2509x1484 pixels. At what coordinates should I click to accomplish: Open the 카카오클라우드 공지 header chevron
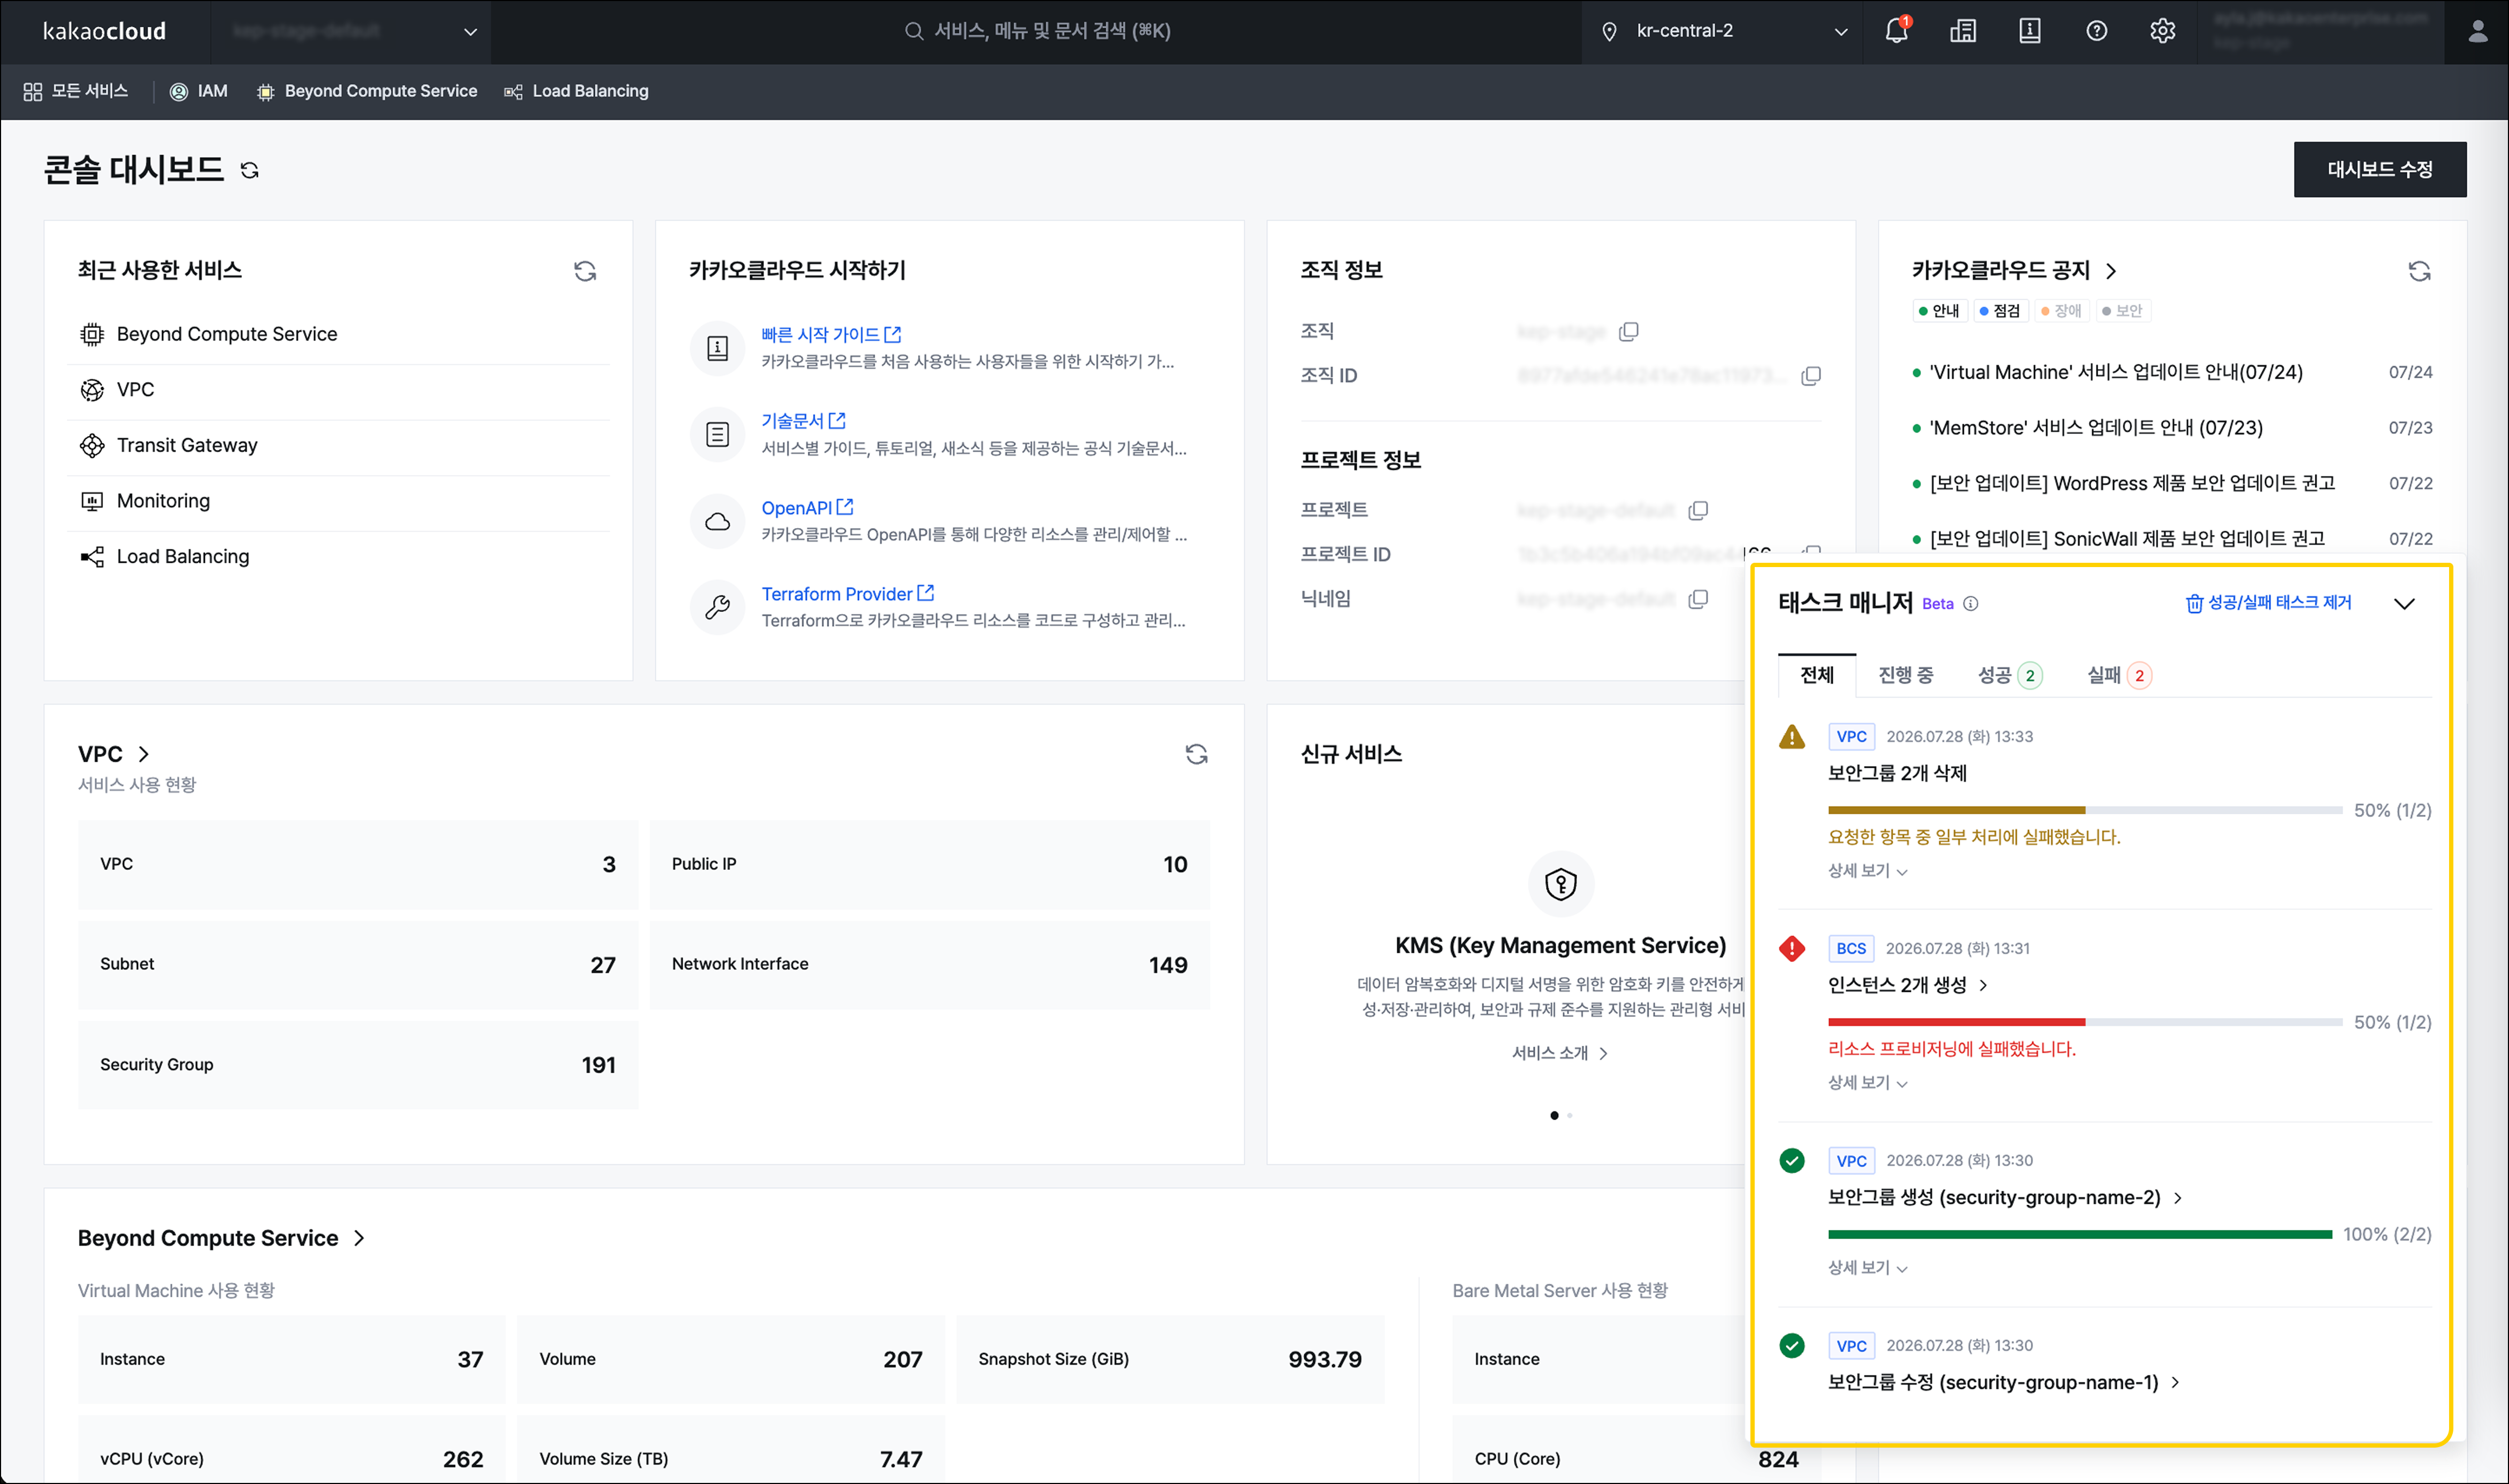[x=2110, y=271]
